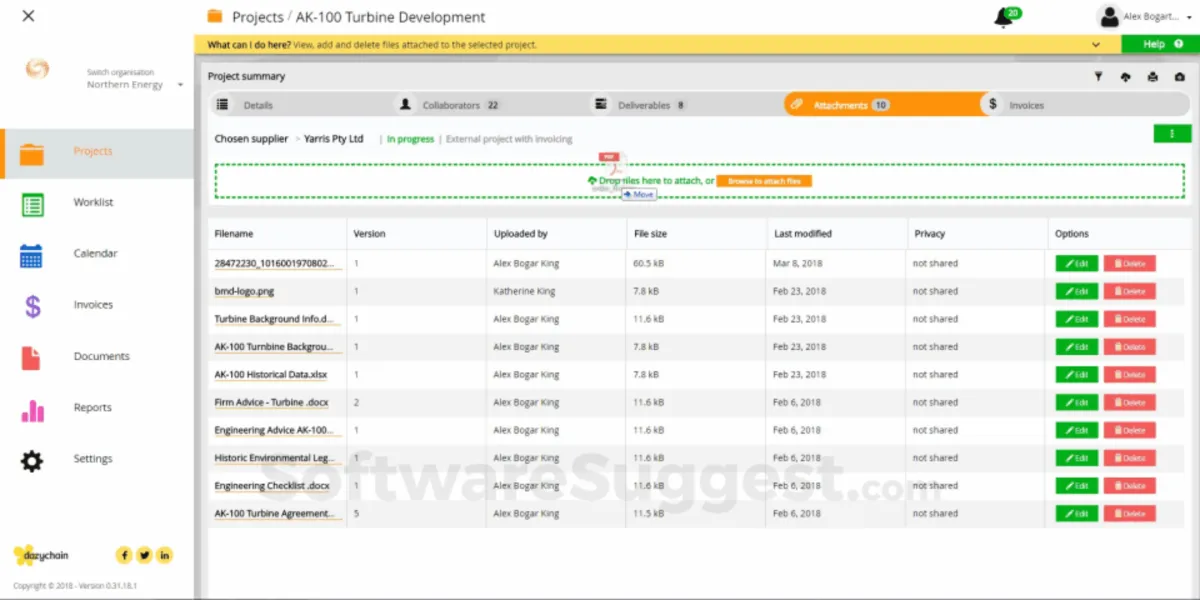Click the cloud upload icon
This screenshot has width=1200, height=600.
coord(1125,77)
